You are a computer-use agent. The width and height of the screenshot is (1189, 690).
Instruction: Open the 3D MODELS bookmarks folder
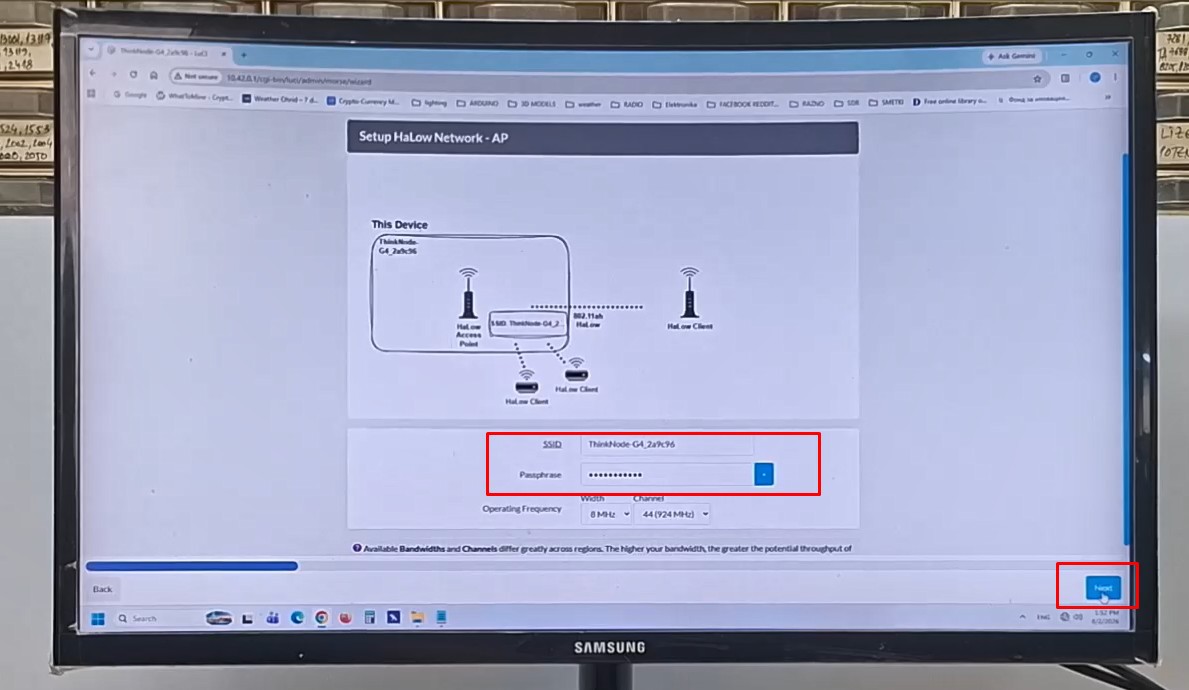tap(532, 103)
